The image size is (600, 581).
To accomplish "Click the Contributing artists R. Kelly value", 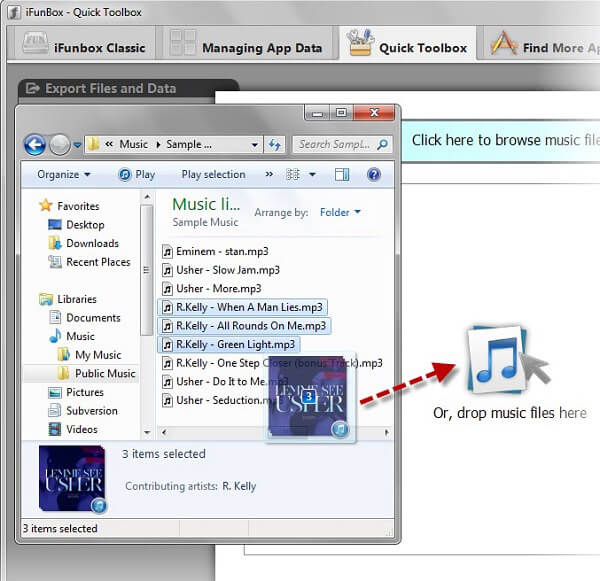I will (x=239, y=486).
